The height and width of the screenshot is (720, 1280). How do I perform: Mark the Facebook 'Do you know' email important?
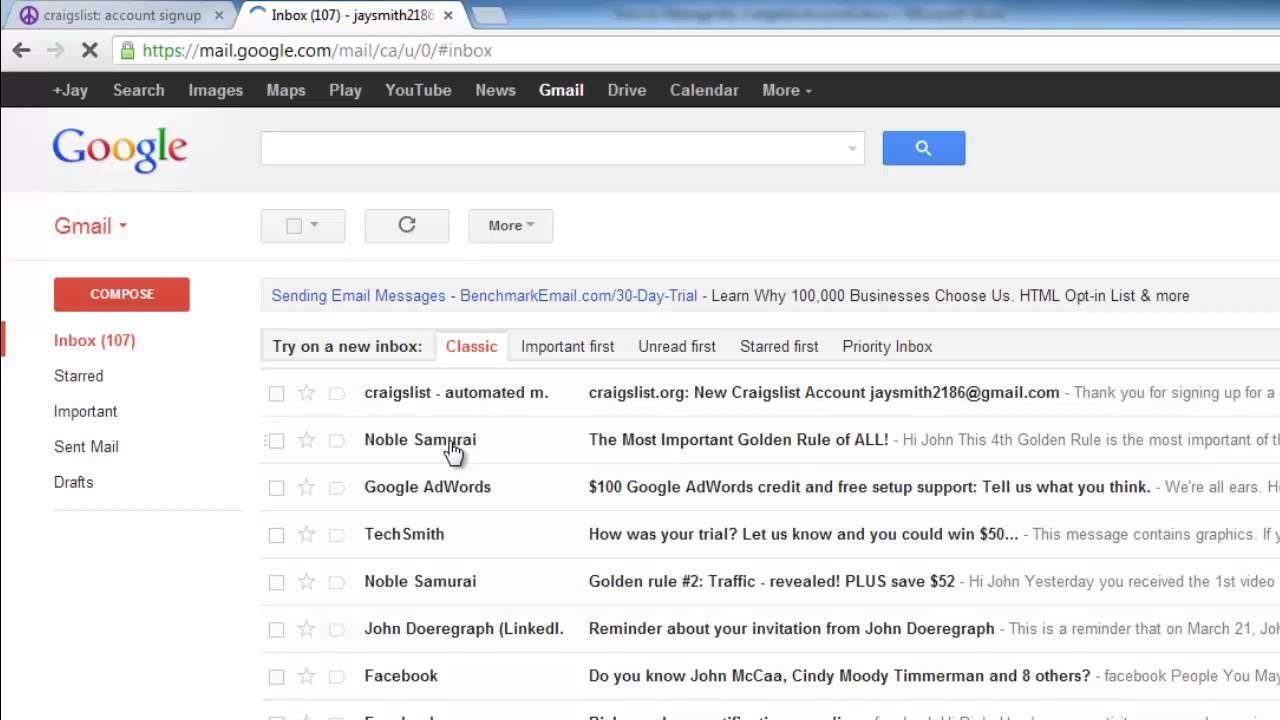[x=337, y=676]
